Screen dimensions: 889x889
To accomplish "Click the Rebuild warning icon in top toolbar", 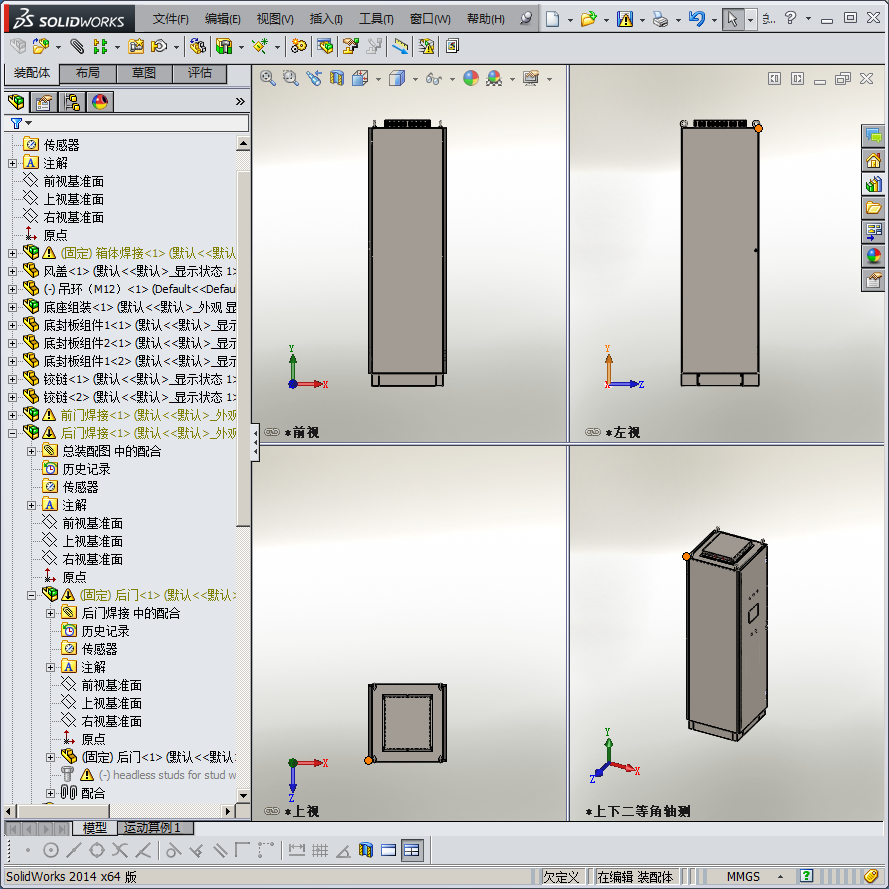I will tap(625, 19).
